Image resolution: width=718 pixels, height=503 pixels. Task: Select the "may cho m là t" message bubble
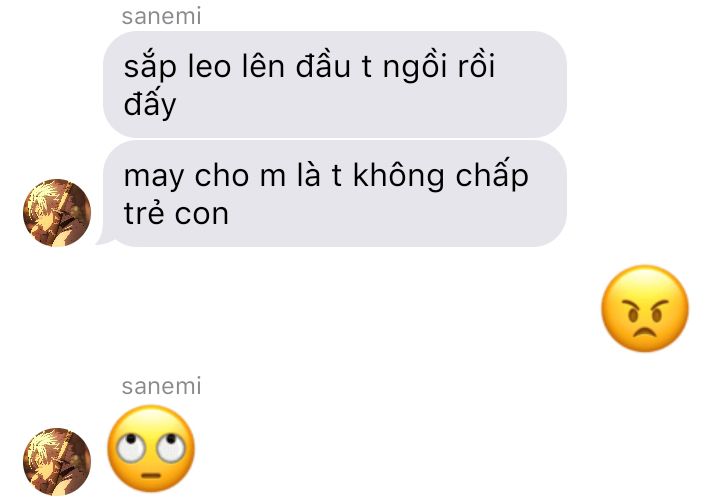(335, 194)
